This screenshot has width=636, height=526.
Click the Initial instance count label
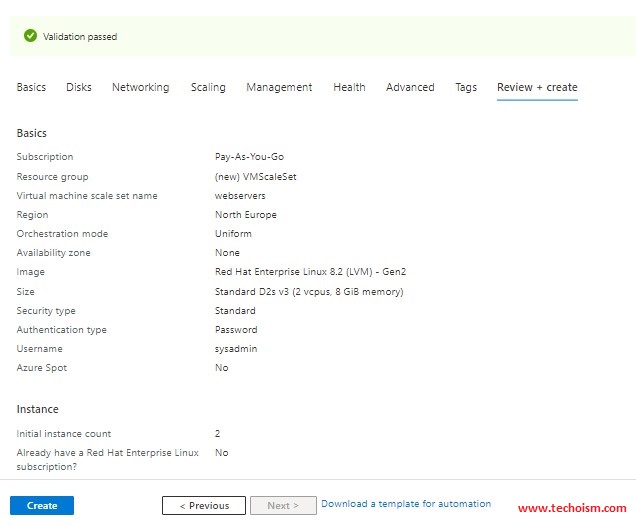64,434
